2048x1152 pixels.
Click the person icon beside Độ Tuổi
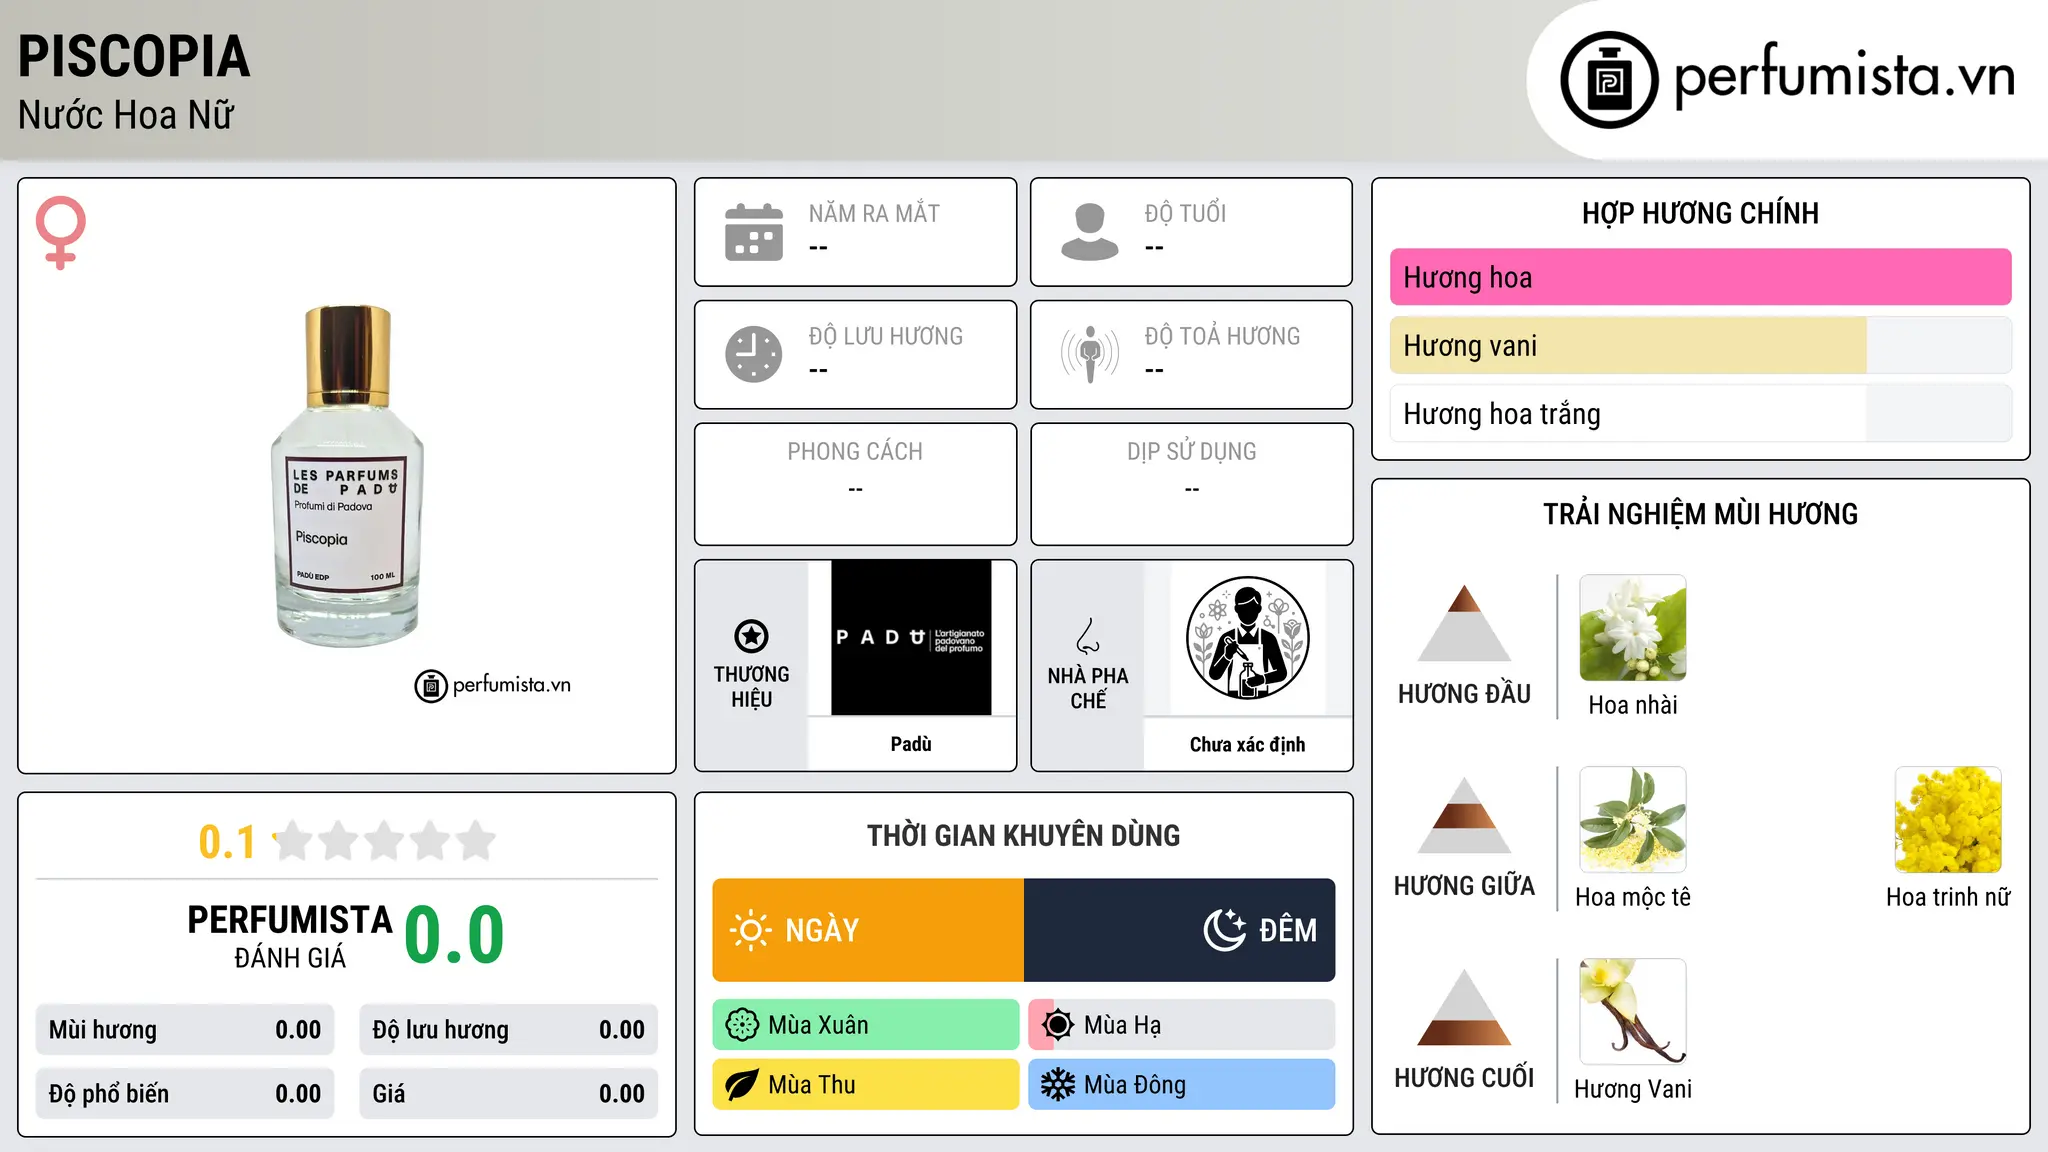point(1090,232)
